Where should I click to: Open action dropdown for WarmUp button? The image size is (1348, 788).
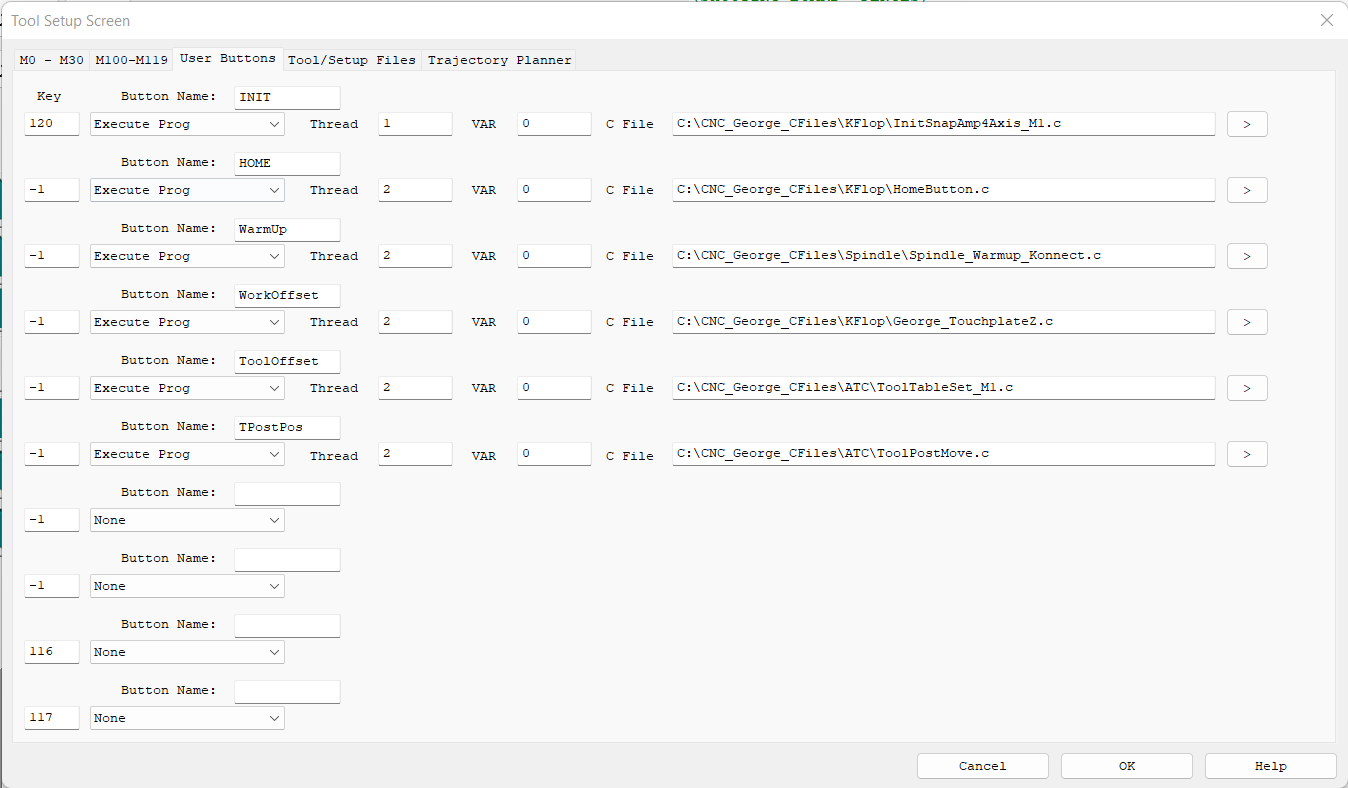coord(187,256)
